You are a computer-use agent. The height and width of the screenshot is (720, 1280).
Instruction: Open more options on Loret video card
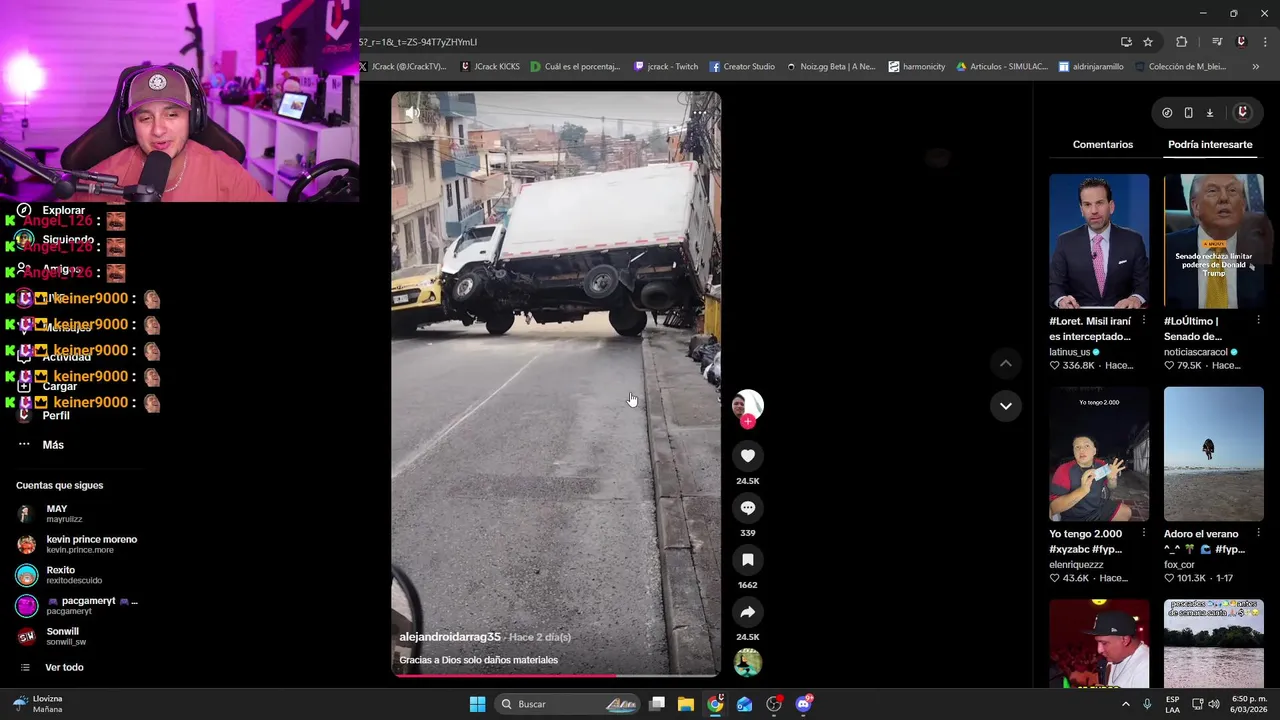coord(1144,321)
